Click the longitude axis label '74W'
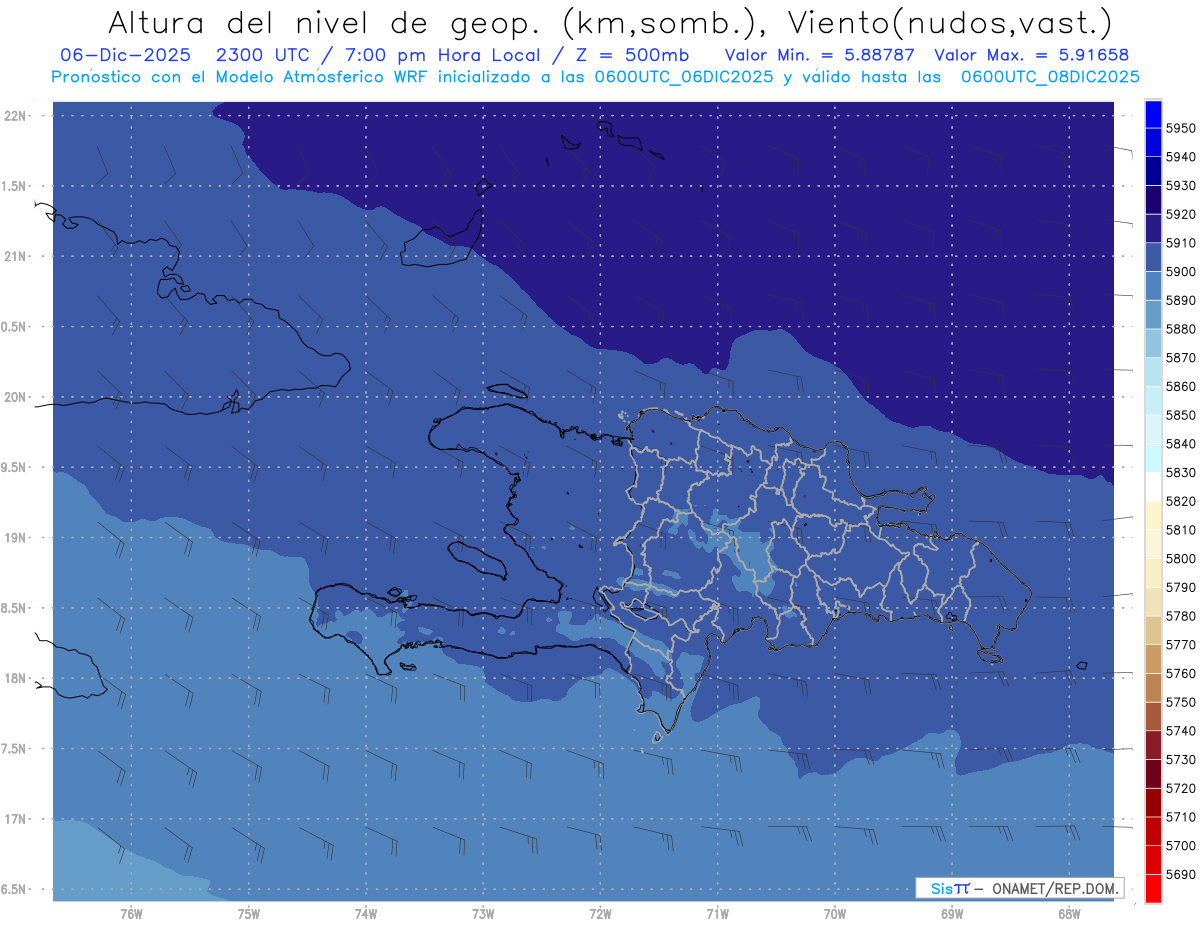 (366, 914)
